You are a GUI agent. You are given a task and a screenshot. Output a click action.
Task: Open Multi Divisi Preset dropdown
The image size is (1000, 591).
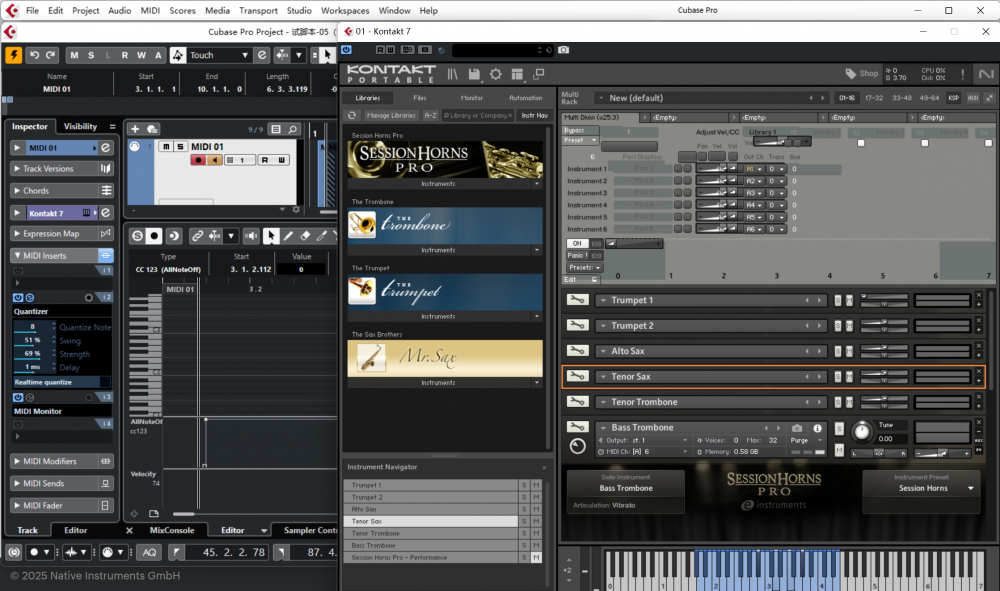pos(580,140)
